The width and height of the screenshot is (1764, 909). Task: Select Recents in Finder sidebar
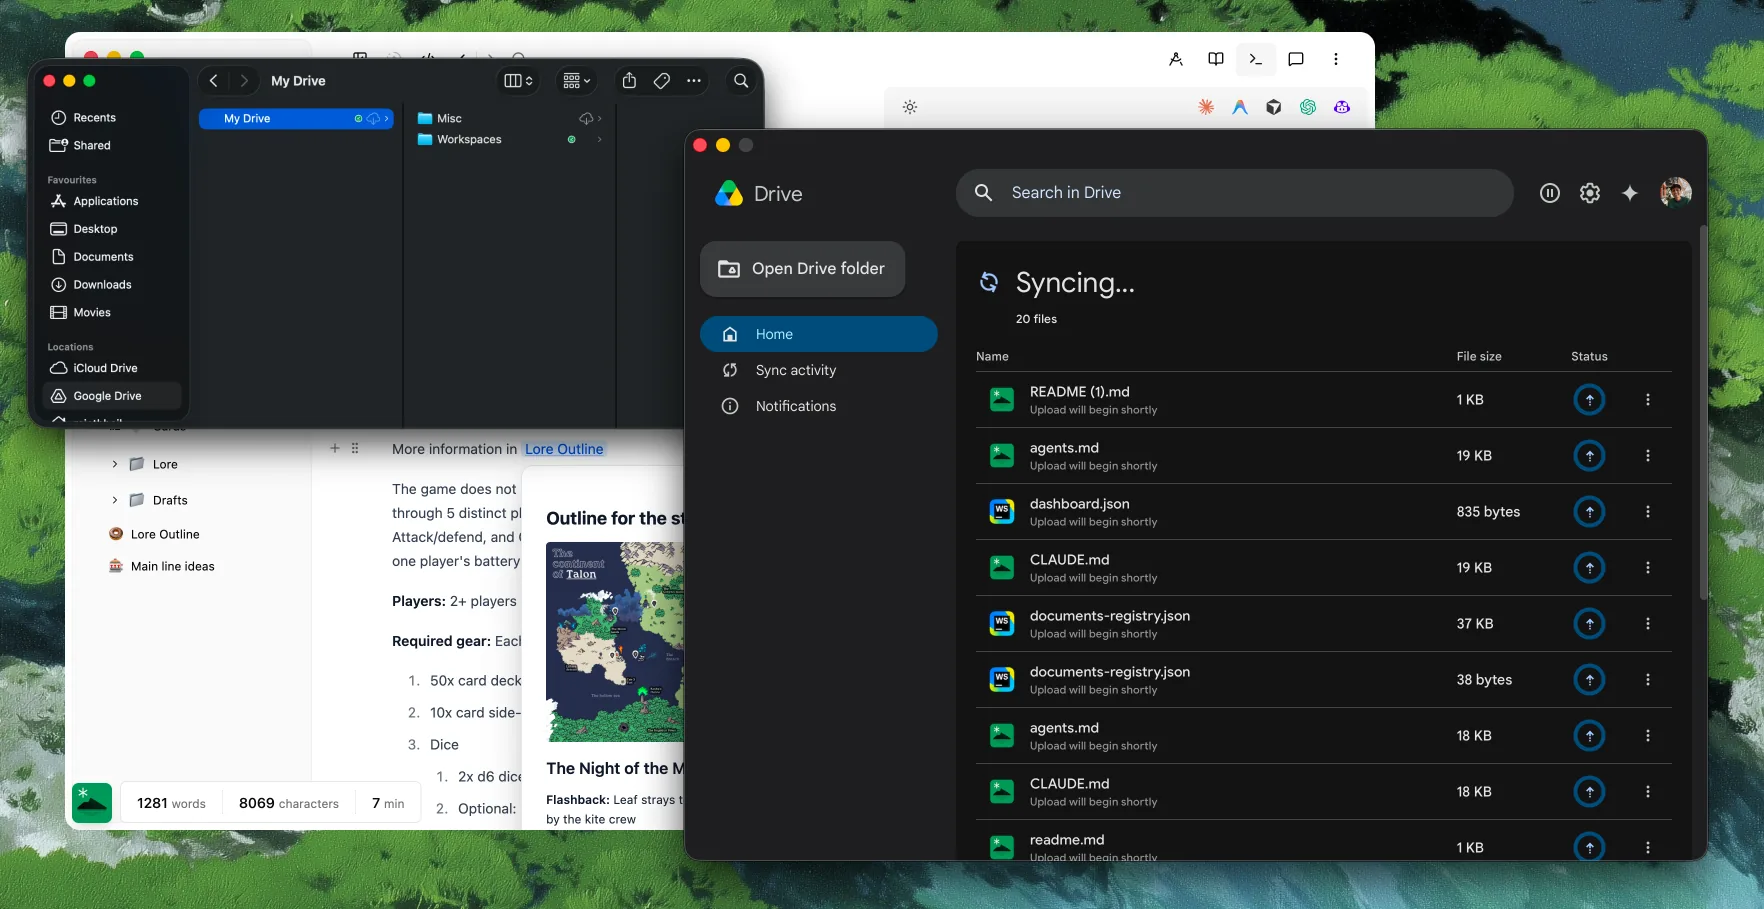(111, 118)
